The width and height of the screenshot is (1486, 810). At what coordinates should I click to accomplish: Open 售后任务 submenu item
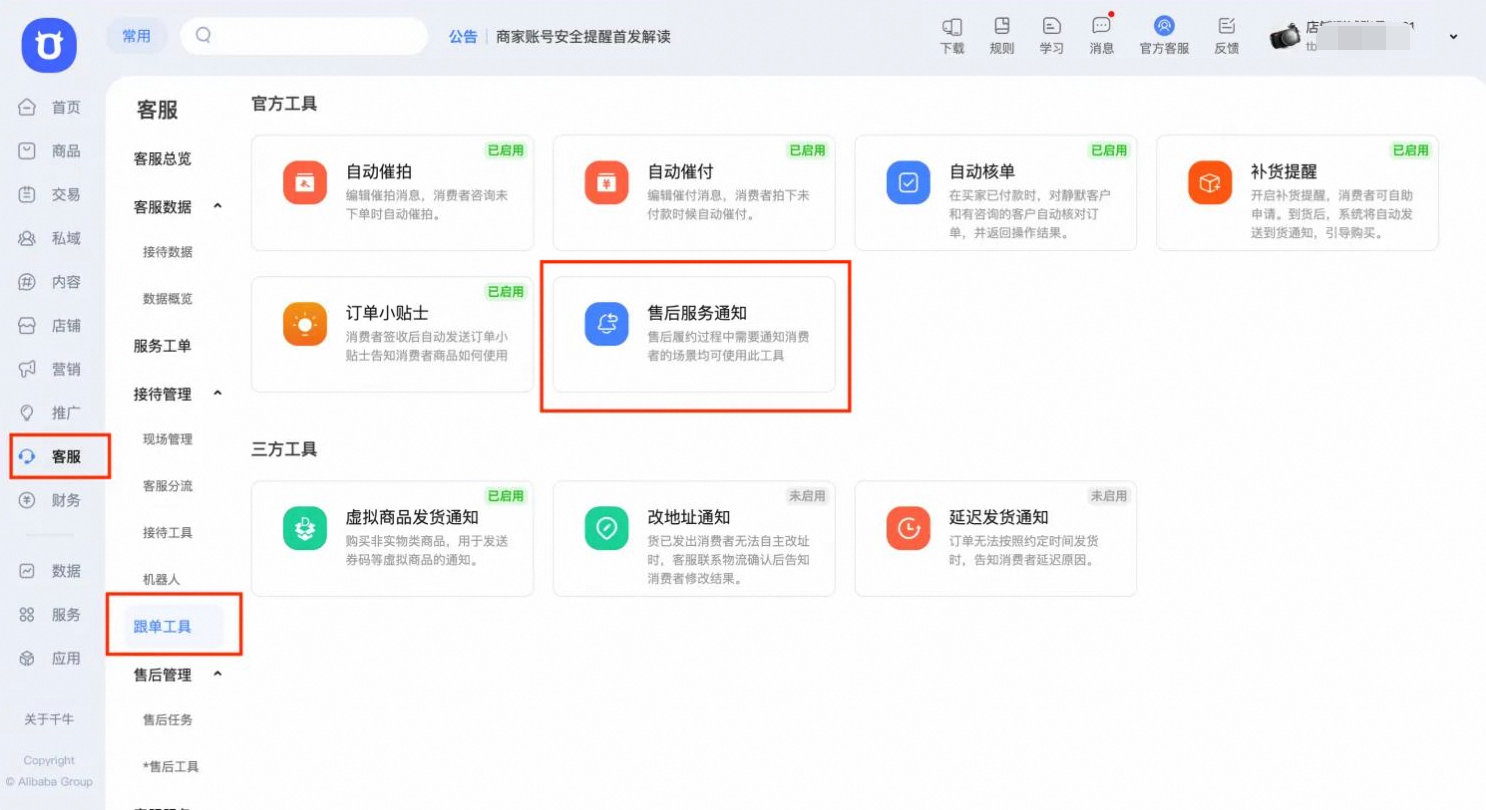click(x=167, y=720)
